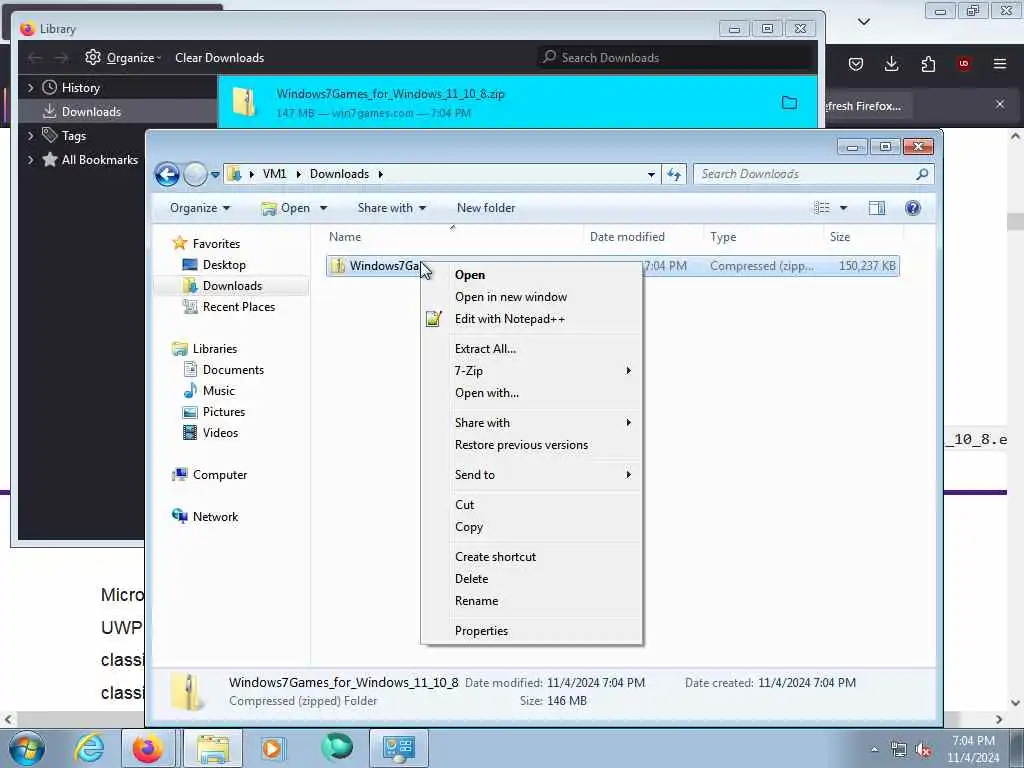Sort by the Type column header
Image resolution: width=1024 pixels, height=768 pixels.
[763, 237]
